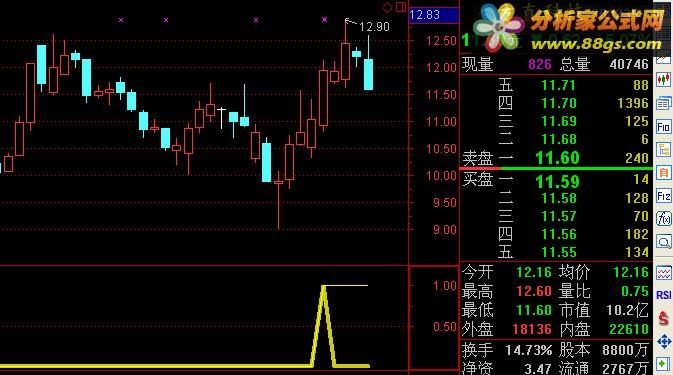This screenshot has width=673, height=375.
Task: Open the F10 company info icon
Action: pos(664,127)
